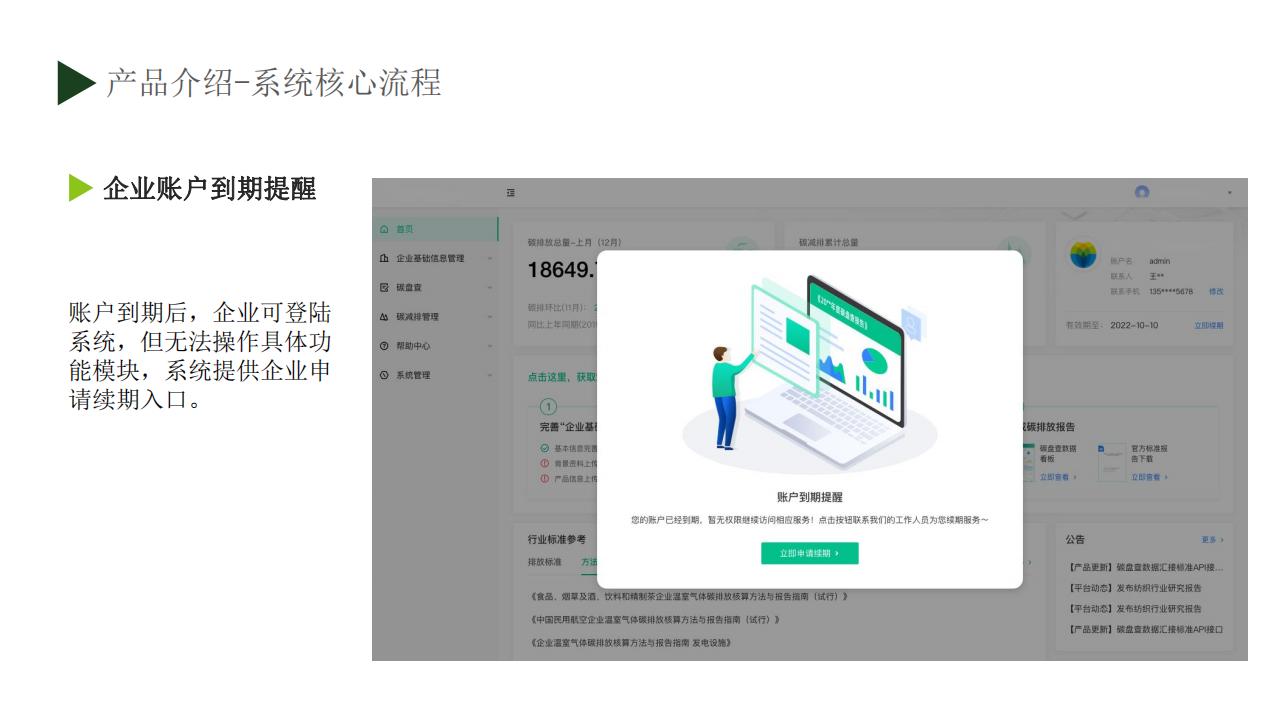Screen dimensions: 1280x720
Task: Click the 更多 link in 公告 panel
Action: (x=1212, y=540)
